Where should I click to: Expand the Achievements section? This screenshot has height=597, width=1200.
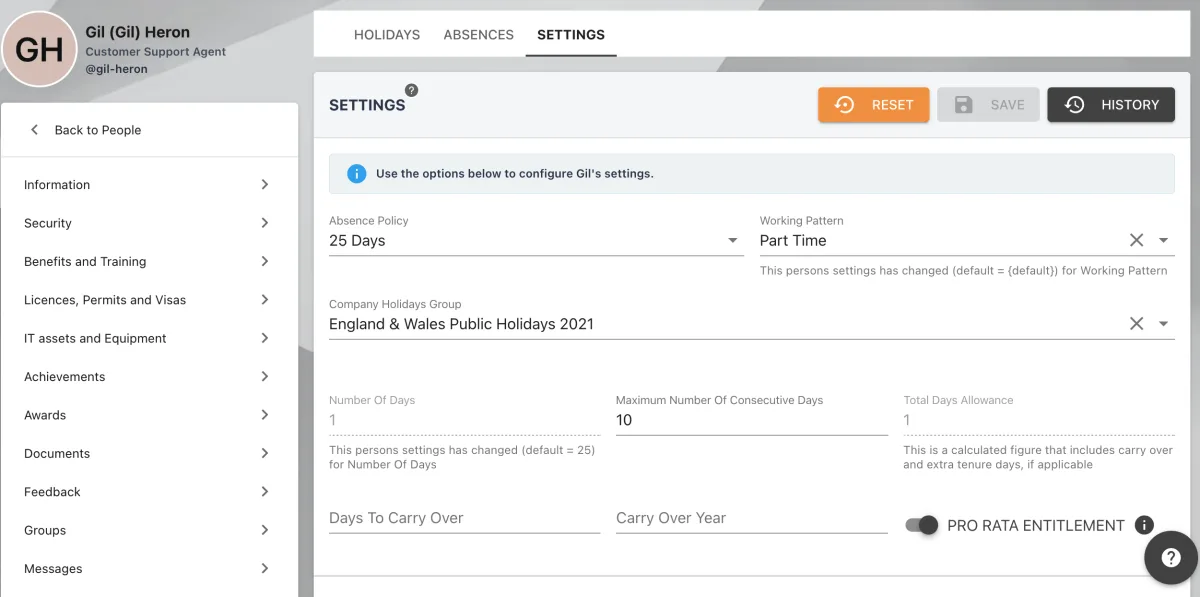pyautogui.click(x=149, y=377)
